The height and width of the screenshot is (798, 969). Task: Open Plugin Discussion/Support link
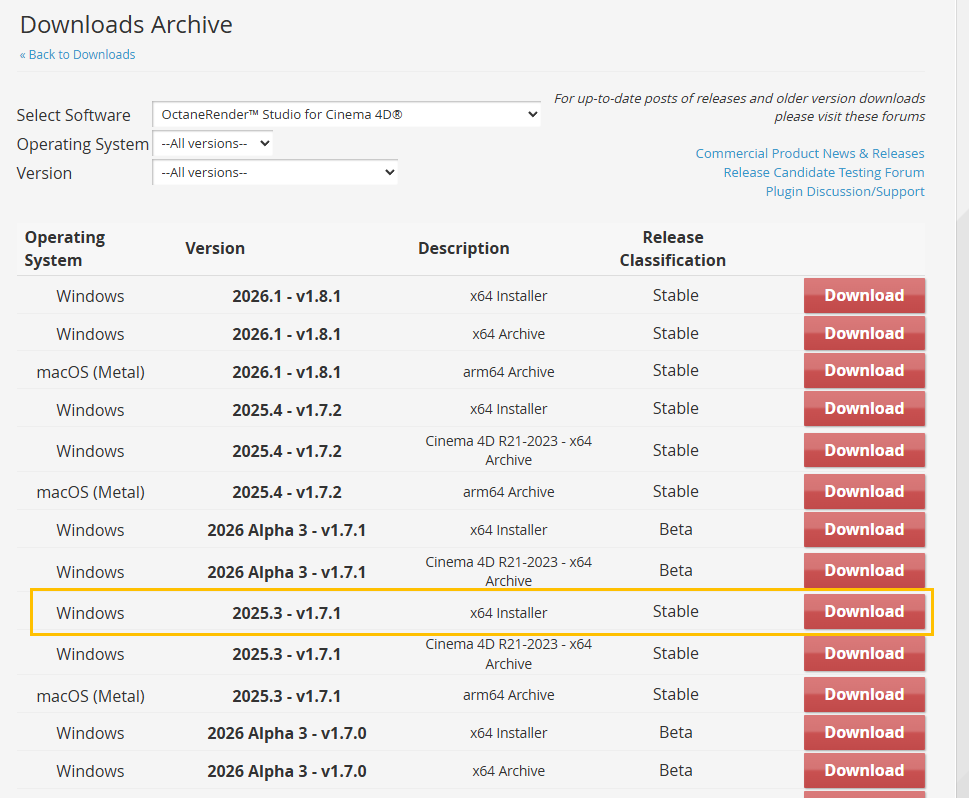tap(844, 191)
